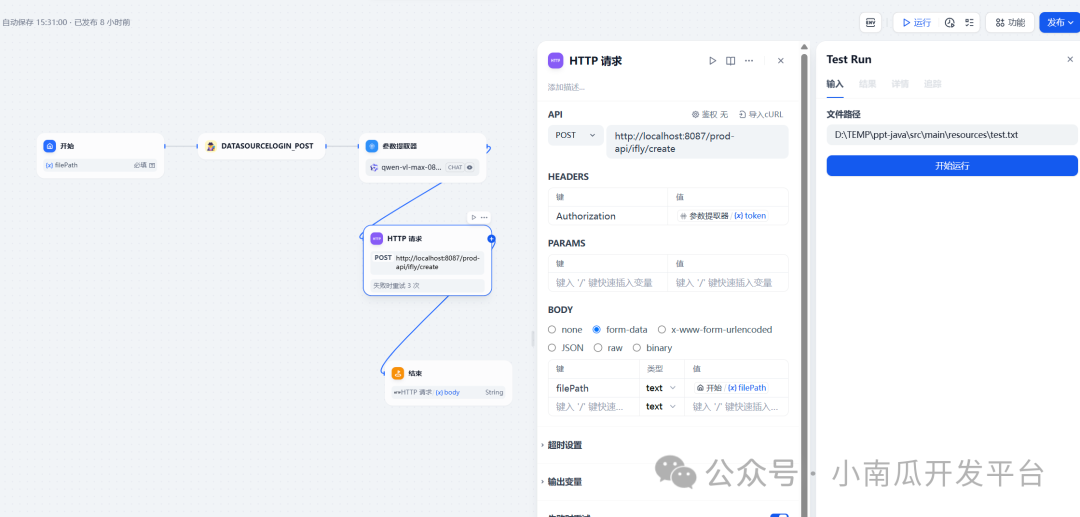Switch to the 详情 detail tab

click(x=900, y=84)
